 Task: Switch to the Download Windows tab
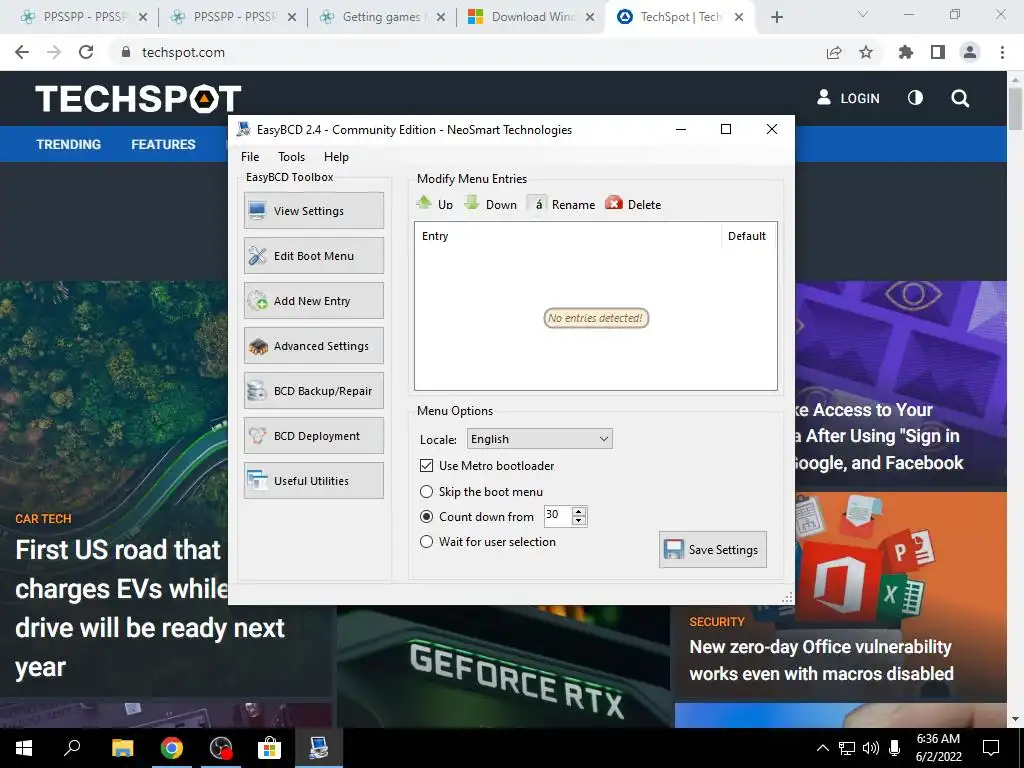pyautogui.click(x=532, y=17)
